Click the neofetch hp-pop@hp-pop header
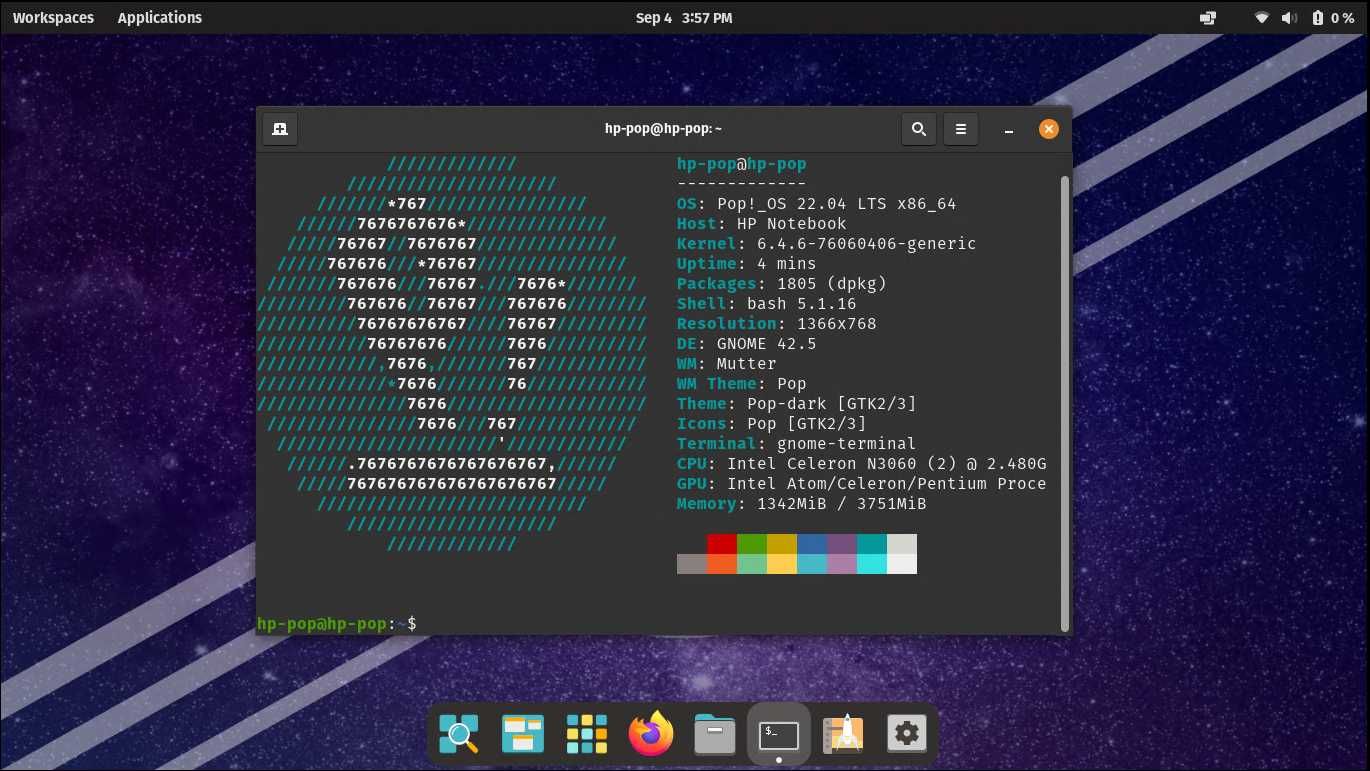This screenshot has width=1370, height=771. pos(742,164)
